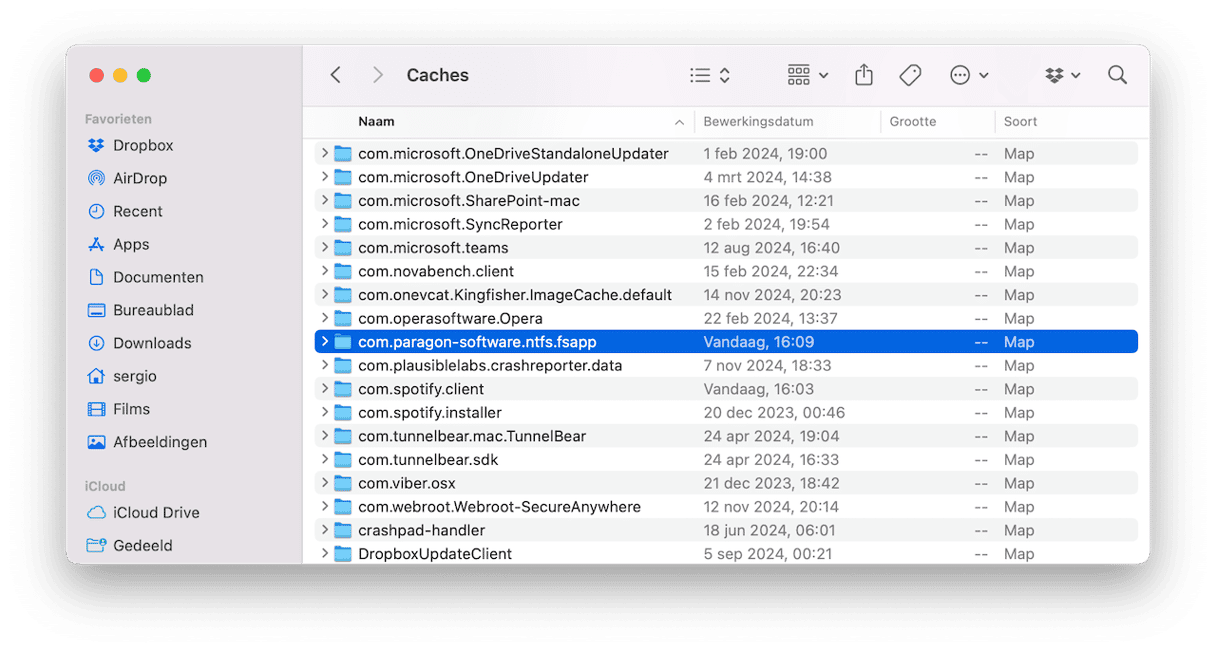The width and height of the screenshot is (1216, 651).
Task: Click the Share toolbar icon
Action: (x=864, y=75)
